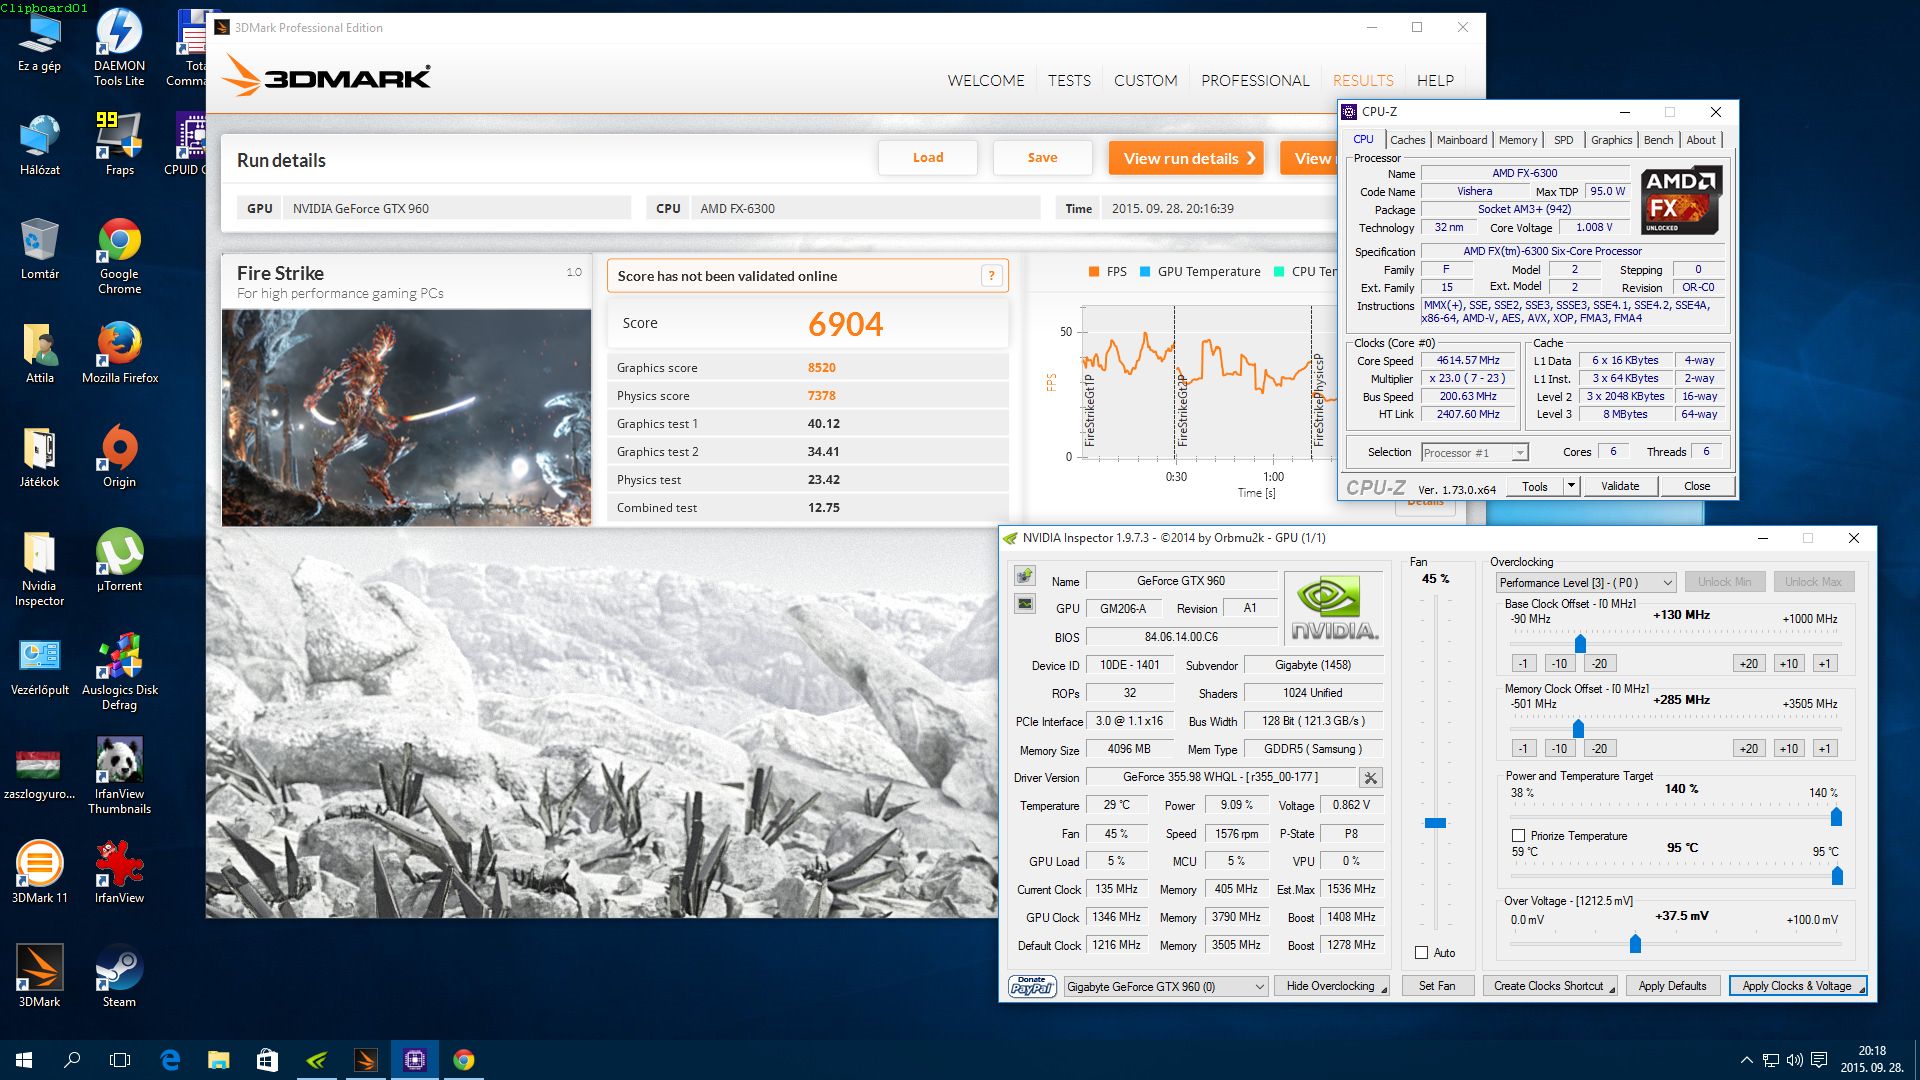Open 3DMark desktop shortcut
This screenshot has height=1080, width=1920.
point(39,976)
